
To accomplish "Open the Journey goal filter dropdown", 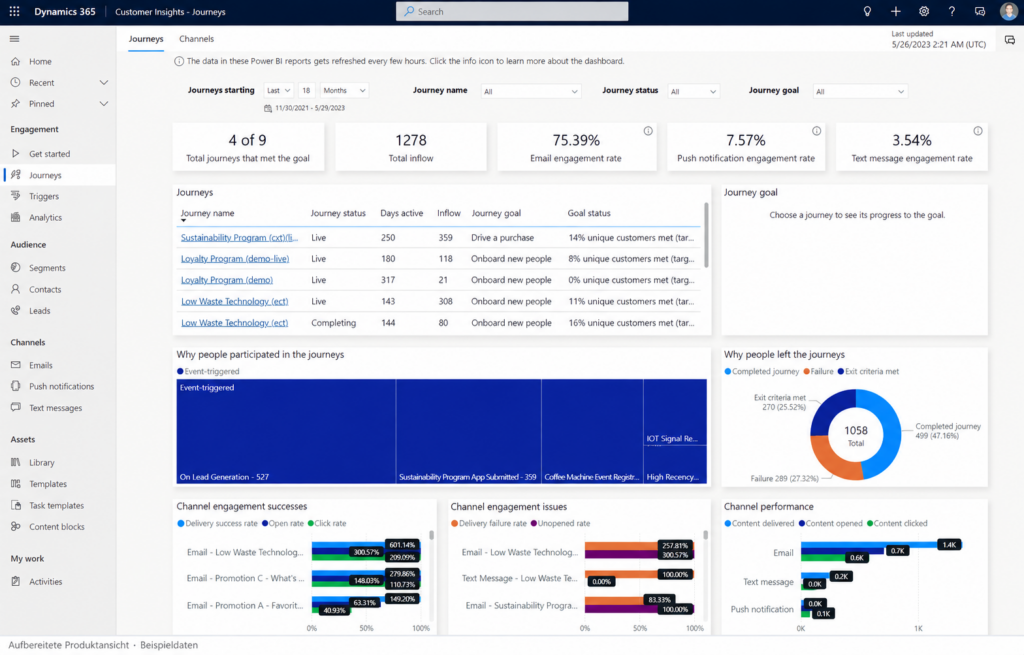I will click(859, 91).
